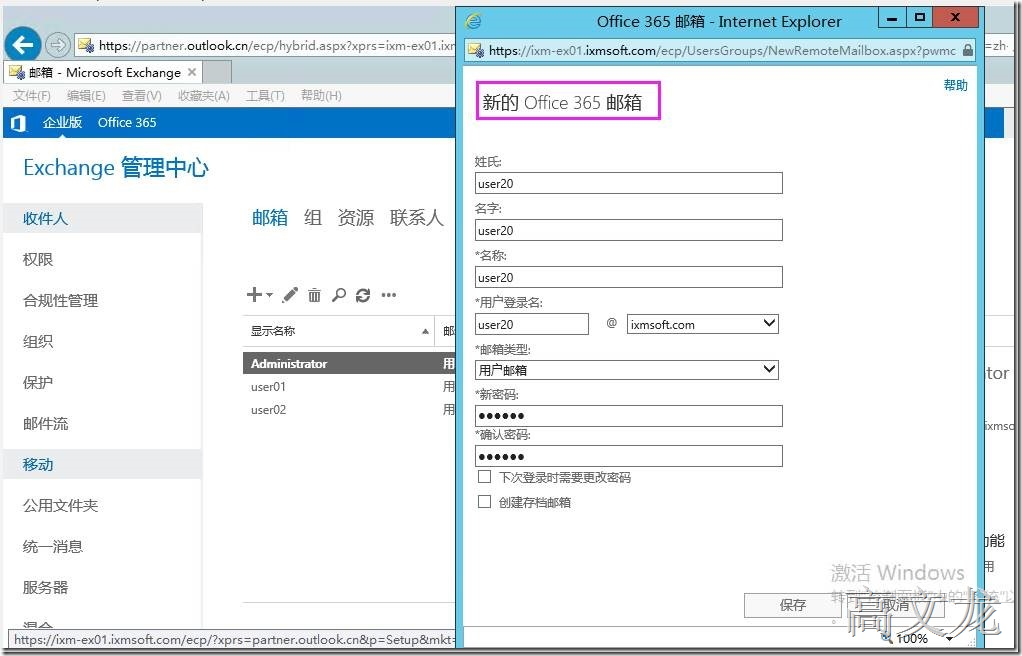1022x656 pixels.
Task: Maximize the Office 365 邮箱 popup window
Action: (x=920, y=18)
